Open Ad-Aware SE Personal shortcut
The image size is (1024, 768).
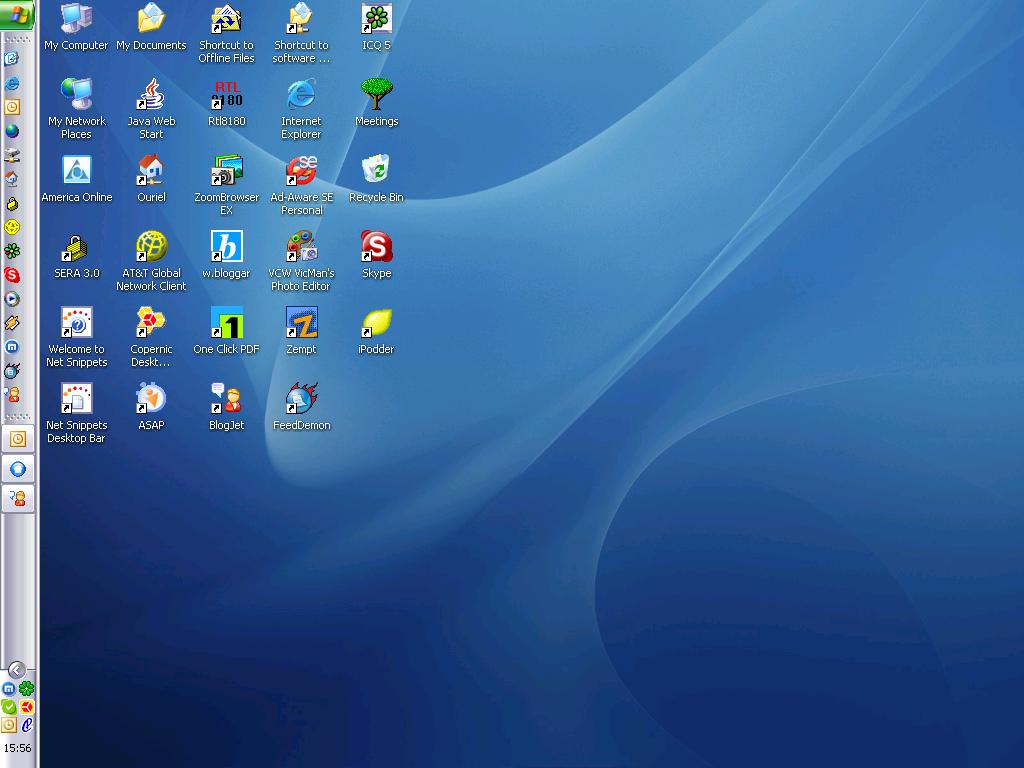(x=301, y=171)
